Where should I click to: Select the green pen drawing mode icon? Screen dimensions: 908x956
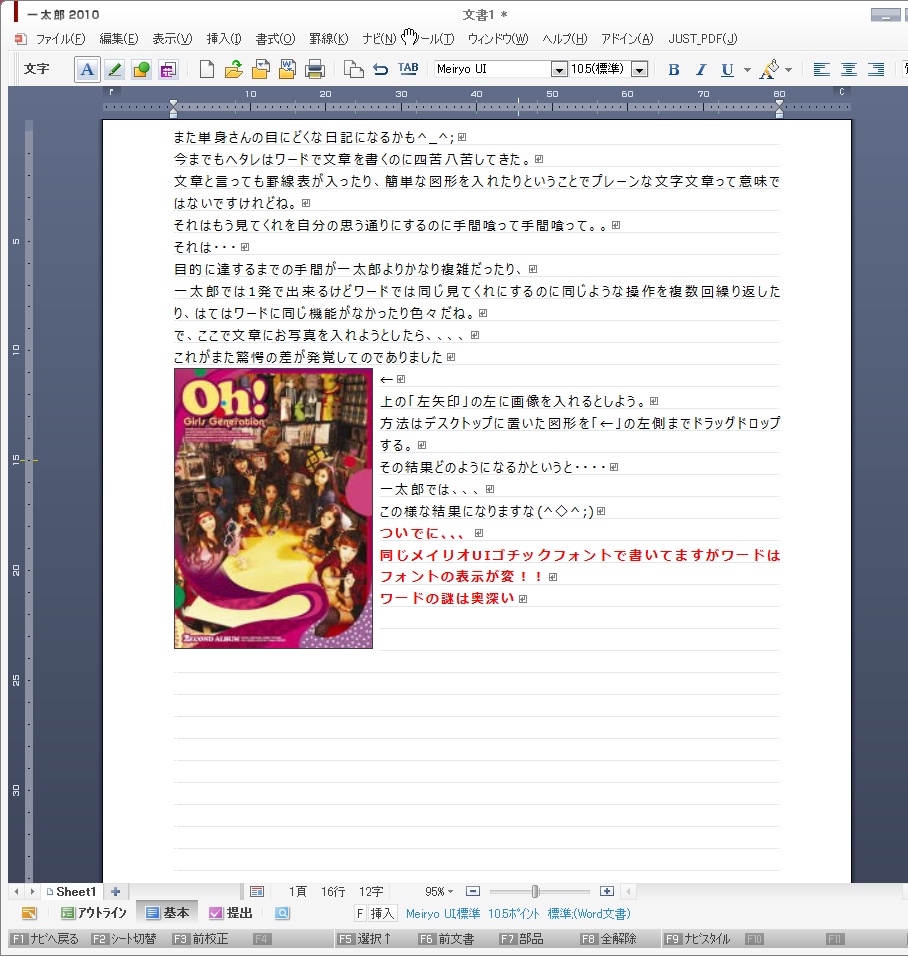pyautogui.click(x=114, y=70)
